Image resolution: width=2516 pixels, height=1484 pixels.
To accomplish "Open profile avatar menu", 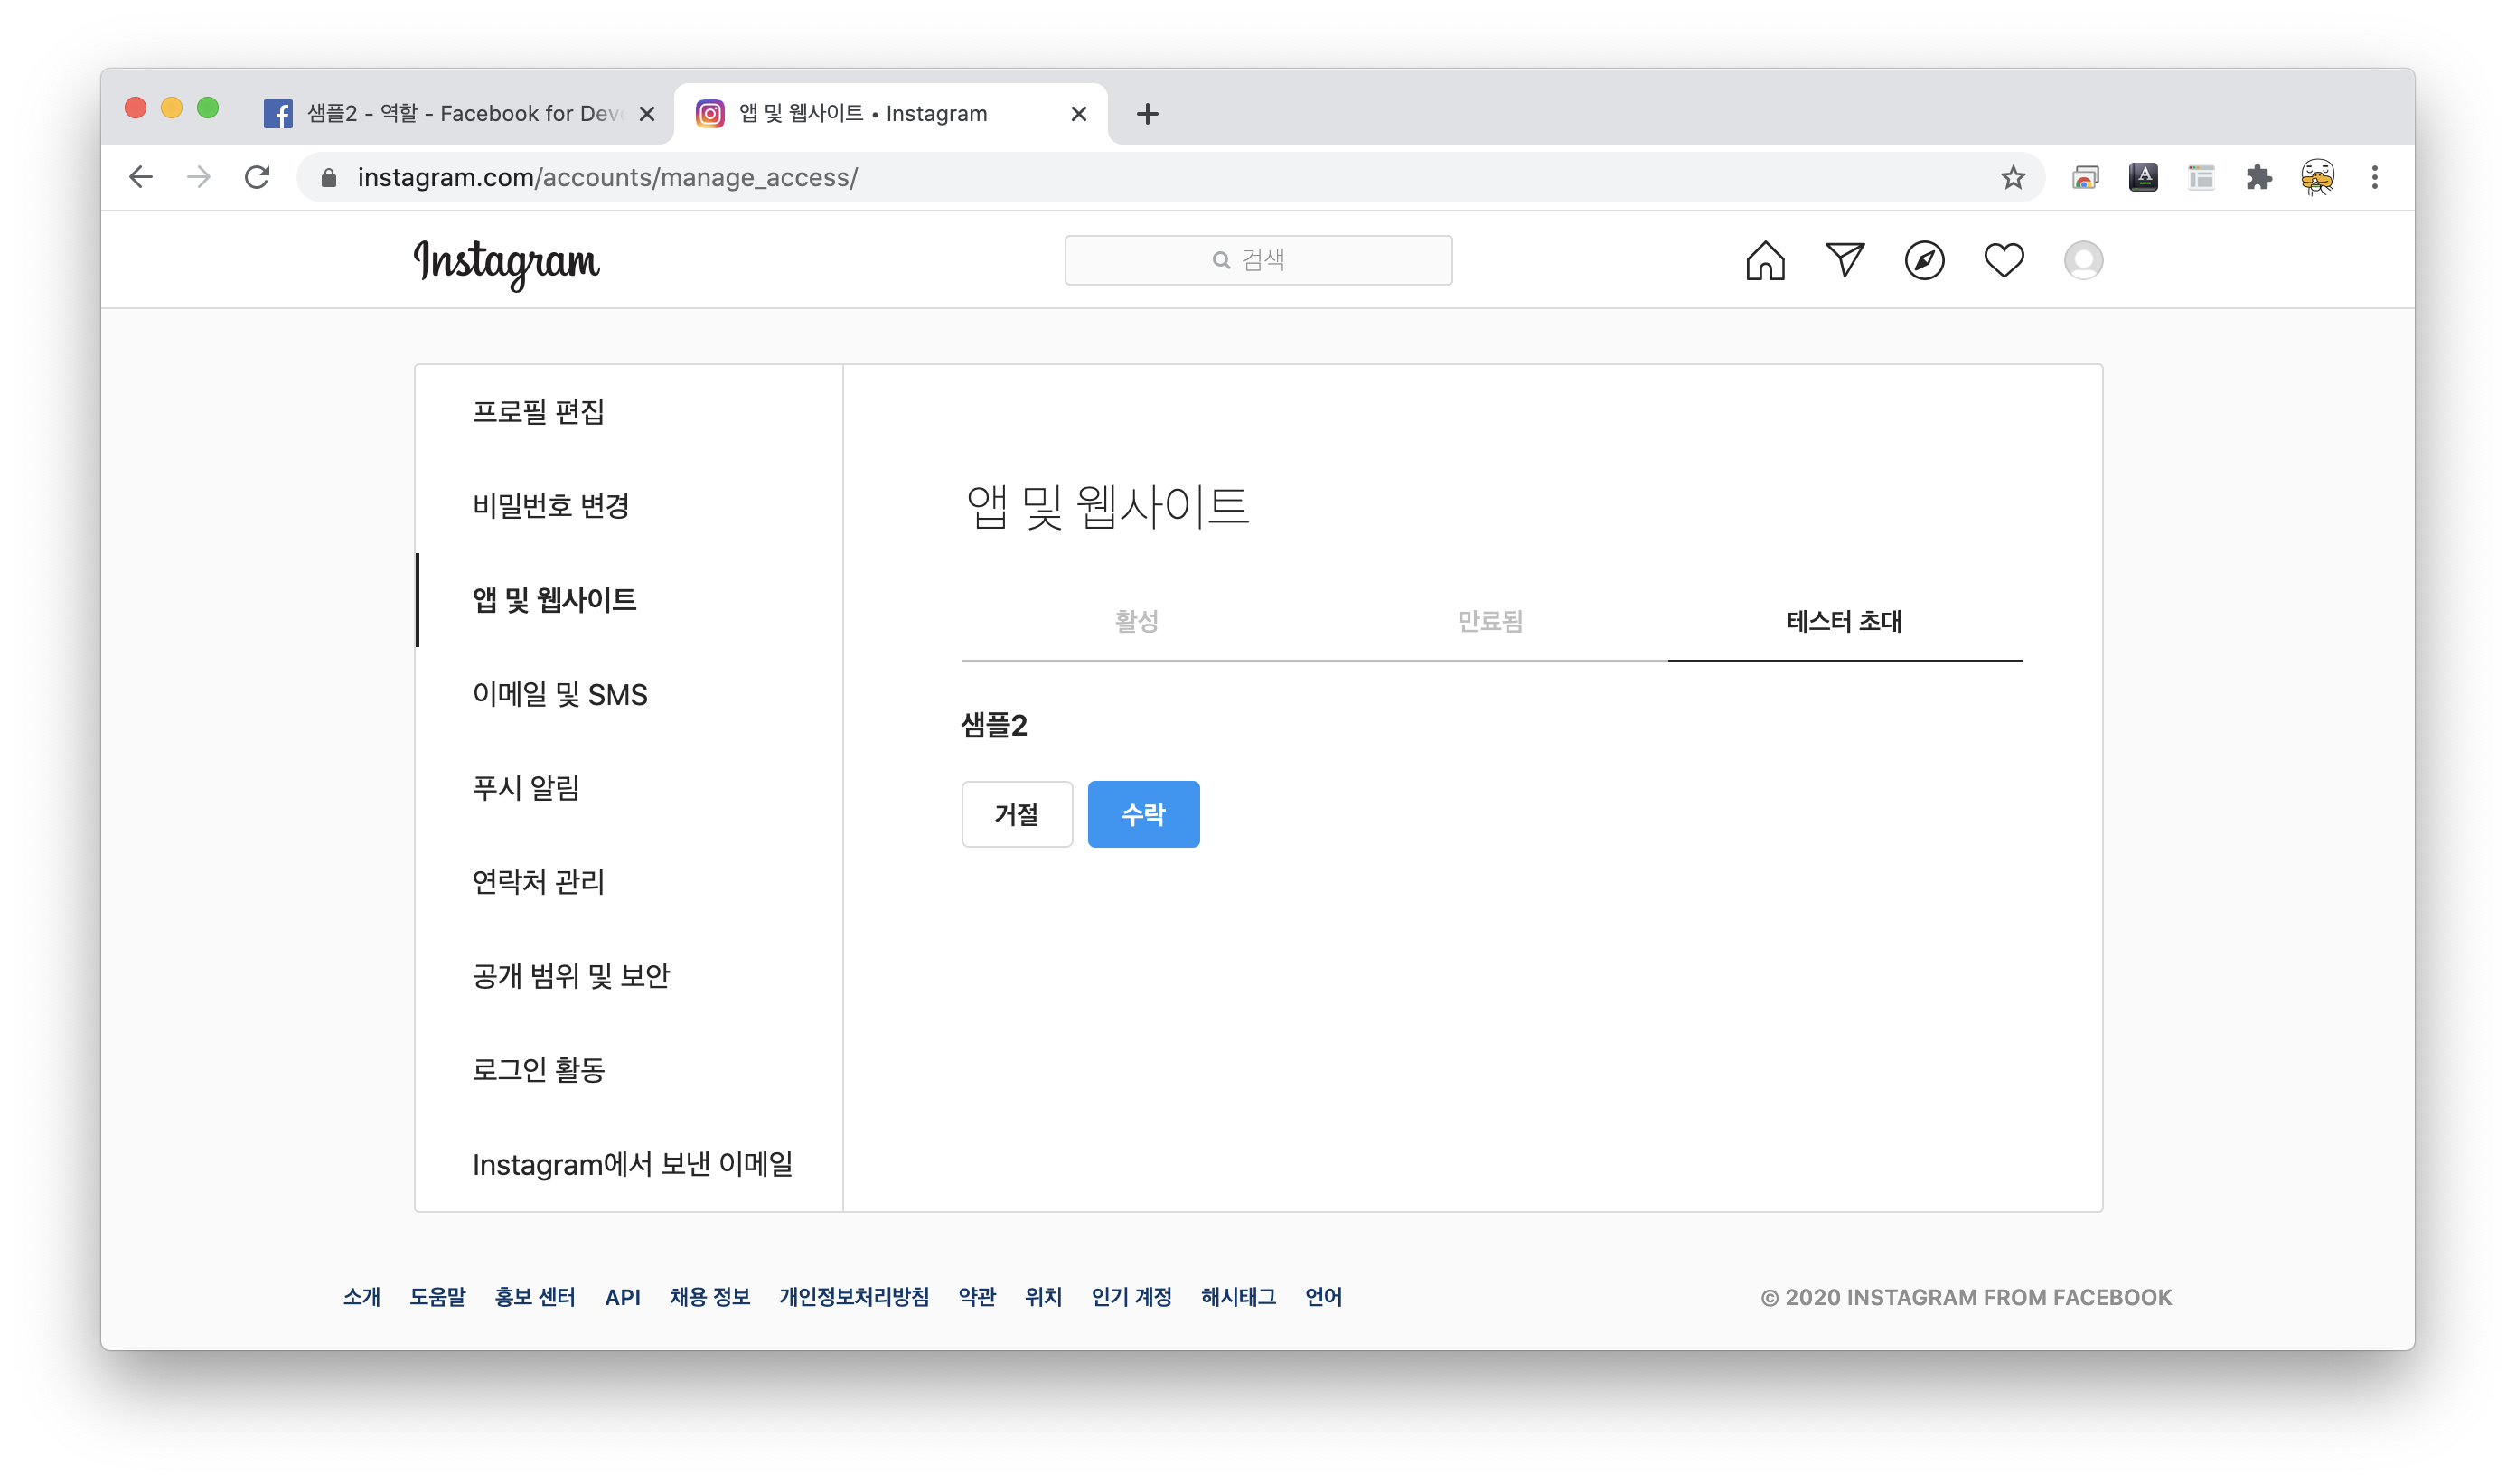I will pos(2083,260).
